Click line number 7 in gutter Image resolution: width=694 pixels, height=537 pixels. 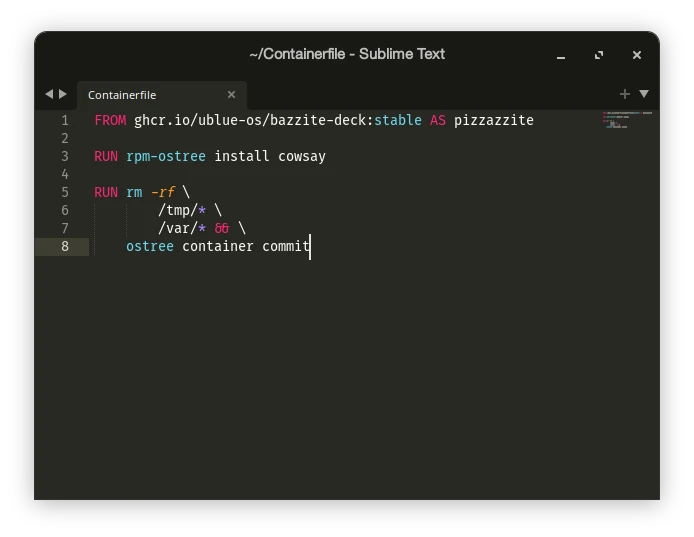[65, 228]
